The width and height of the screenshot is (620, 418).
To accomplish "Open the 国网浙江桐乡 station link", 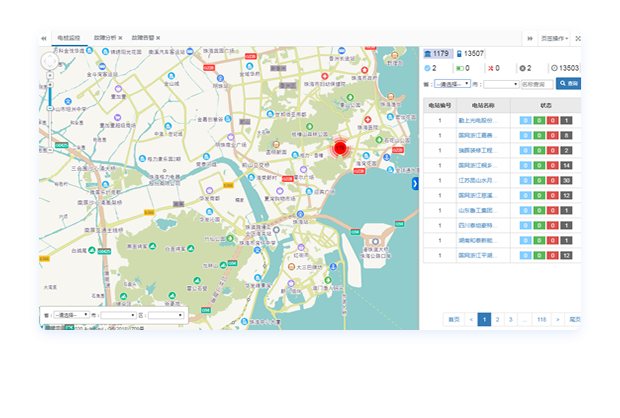I will pos(477,166).
